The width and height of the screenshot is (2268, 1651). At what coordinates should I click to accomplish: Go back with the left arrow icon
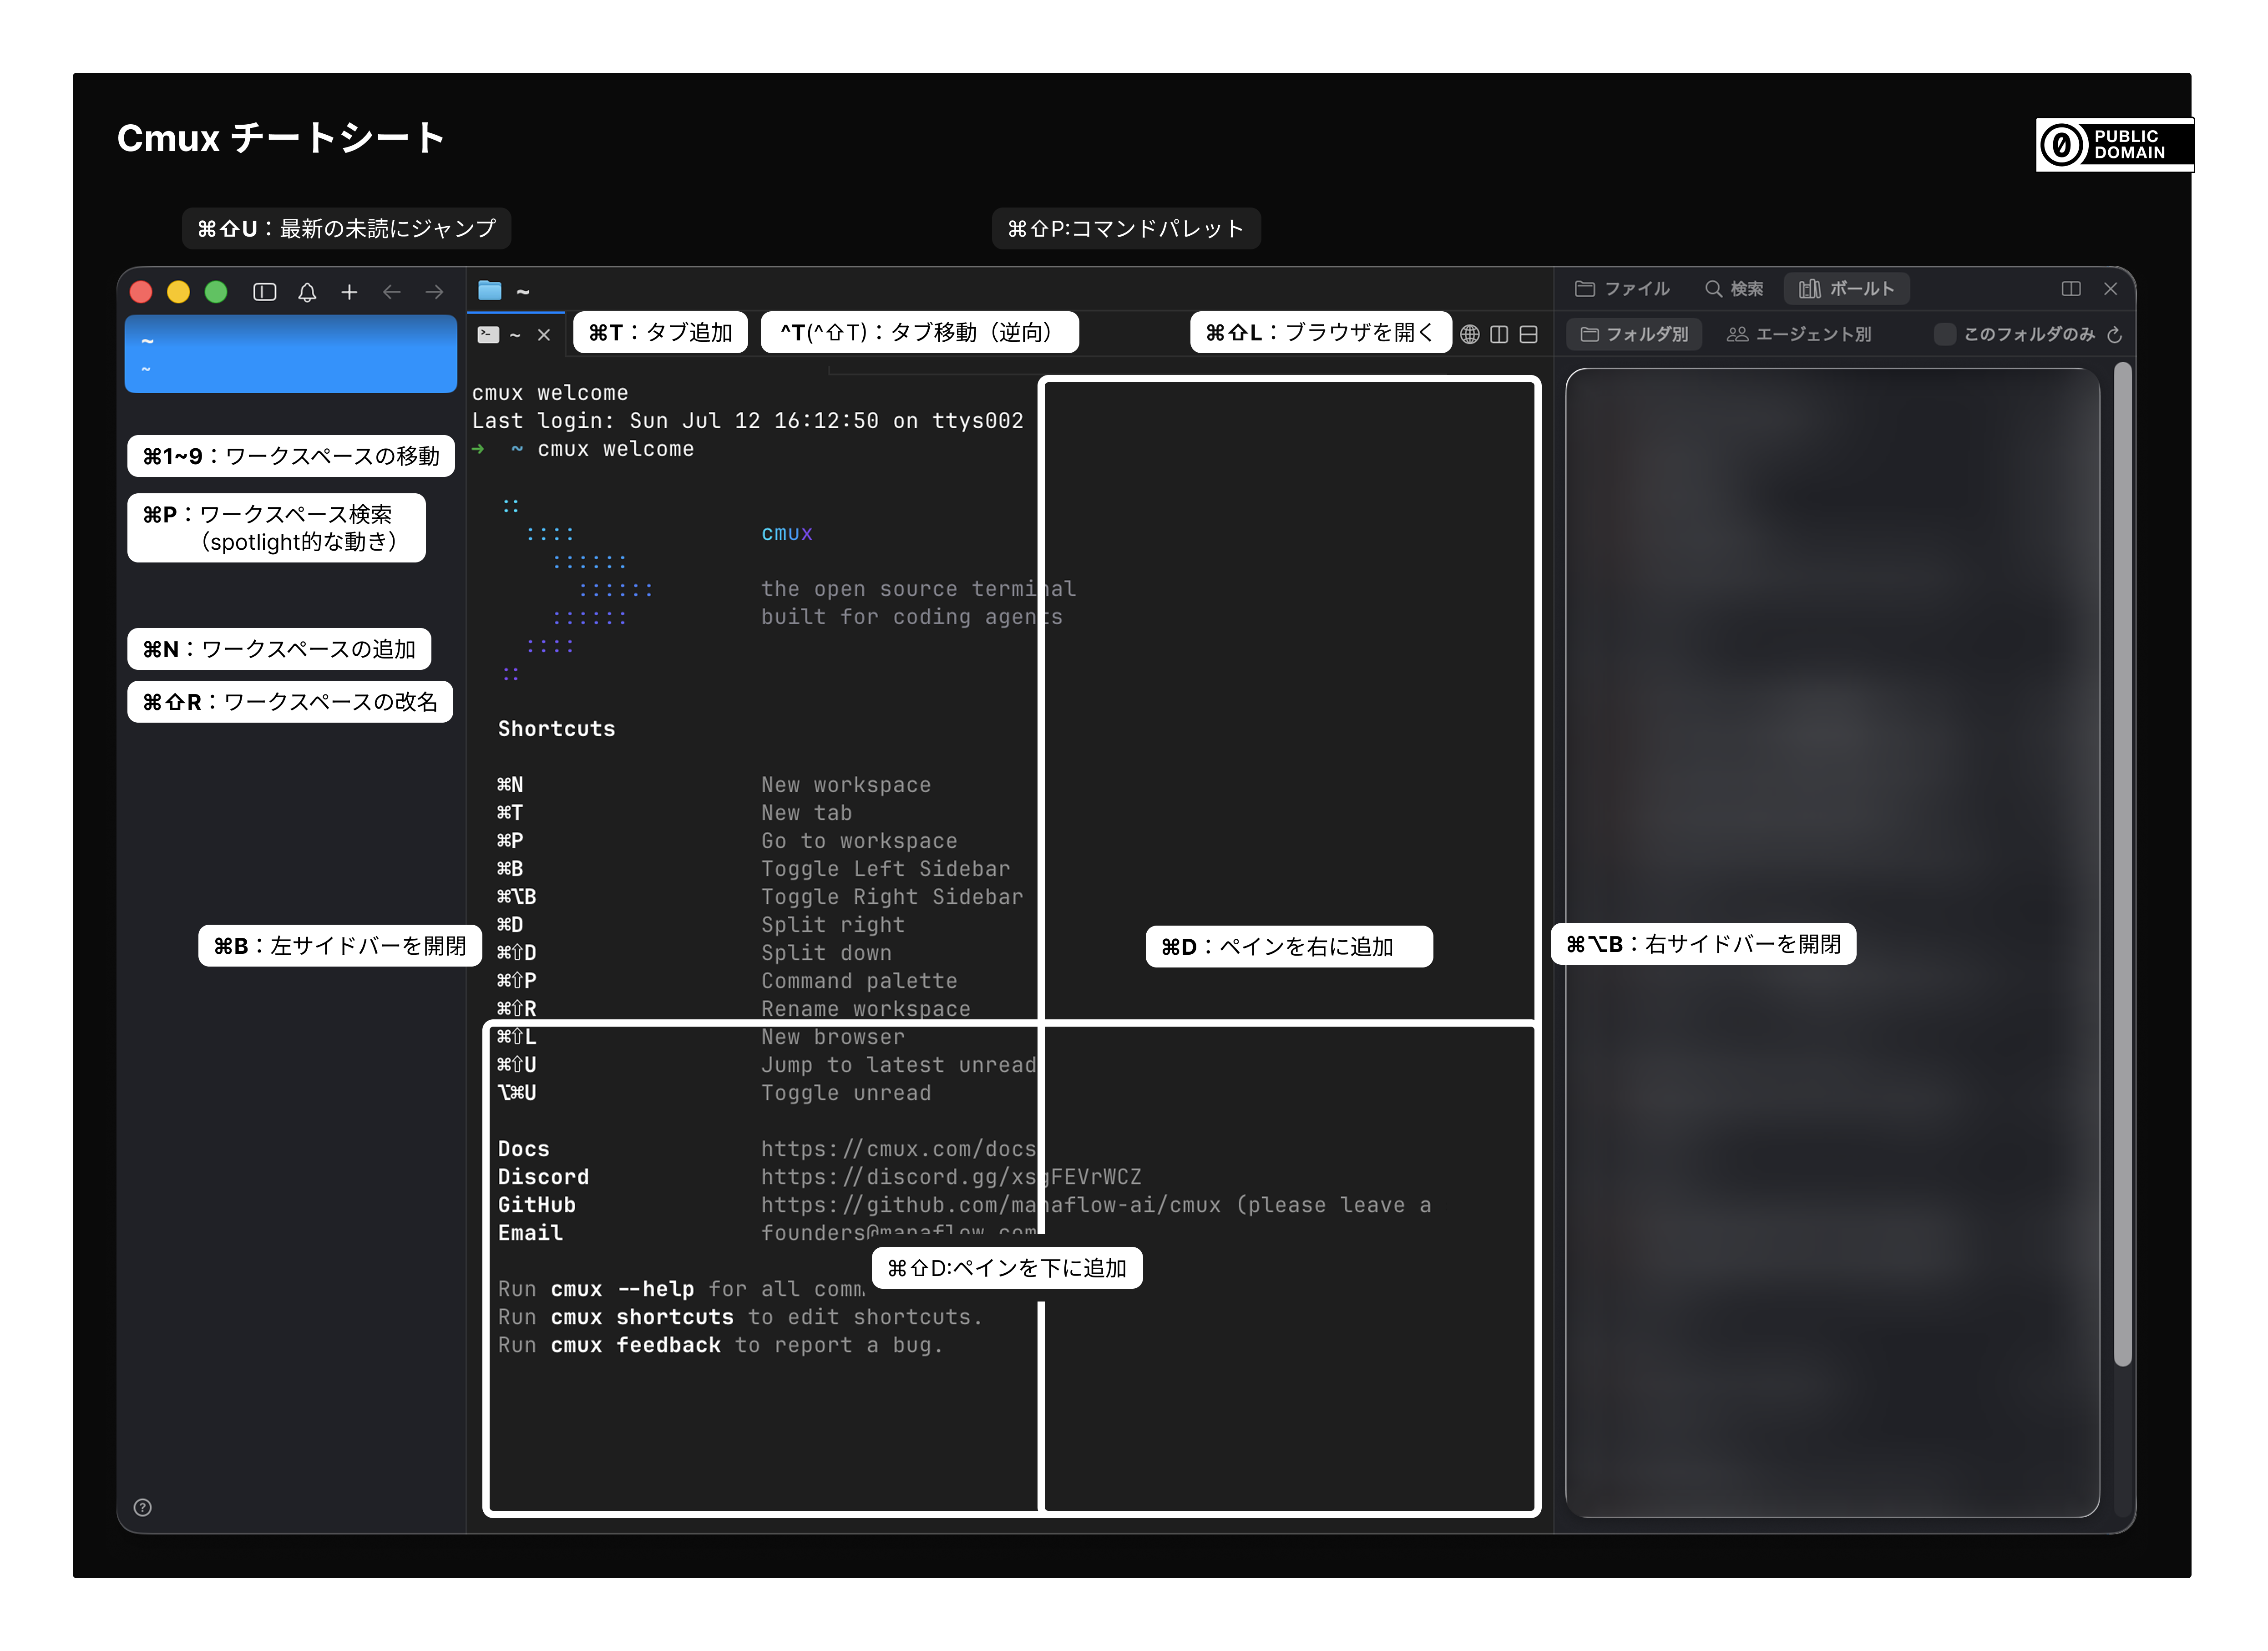click(x=392, y=292)
